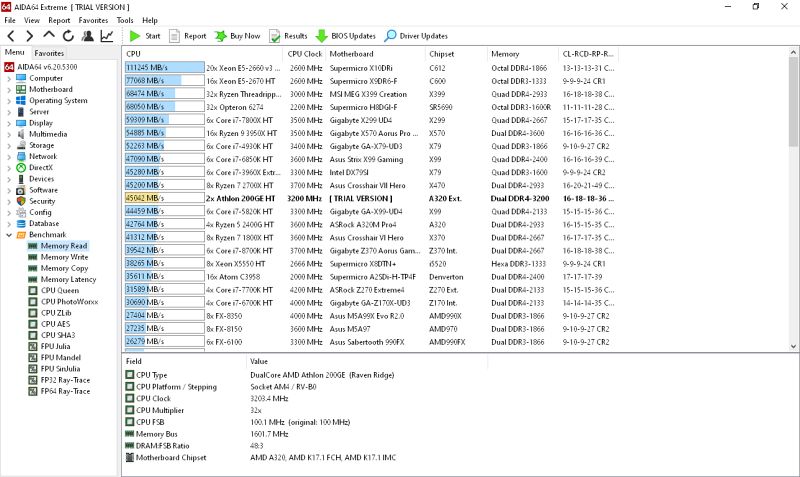Start the benchmark with the green Start button
Viewport: 800px width, 477px height.
(145, 36)
